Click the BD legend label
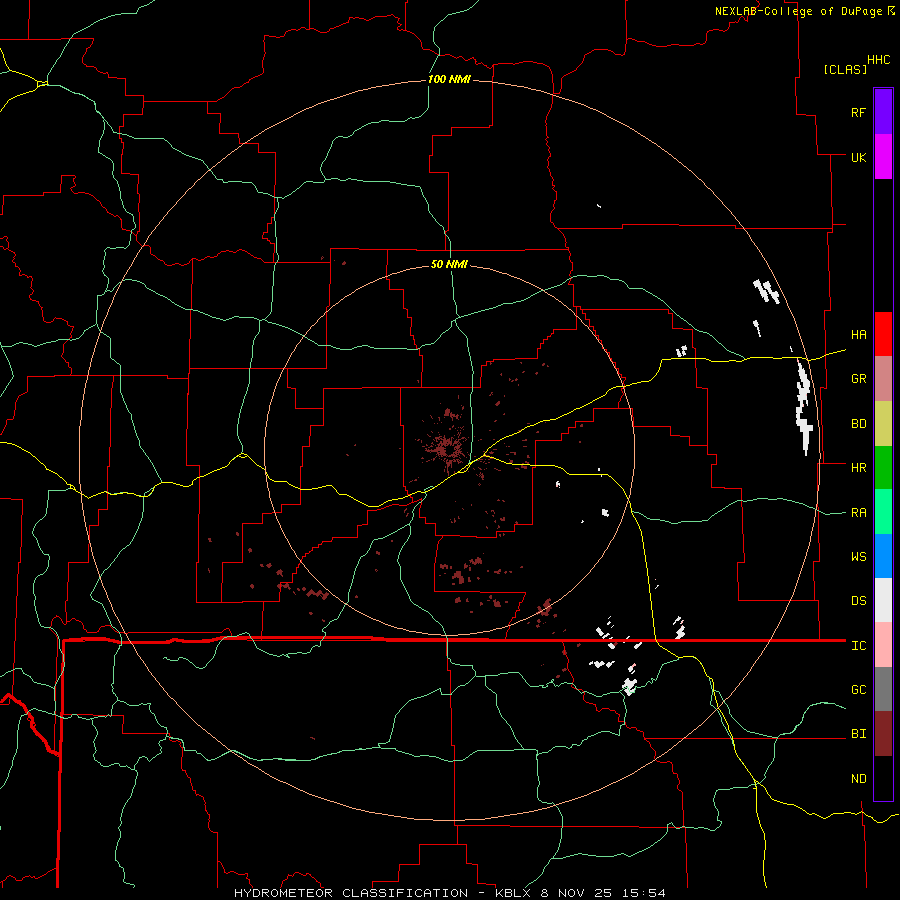 point(858,424)
